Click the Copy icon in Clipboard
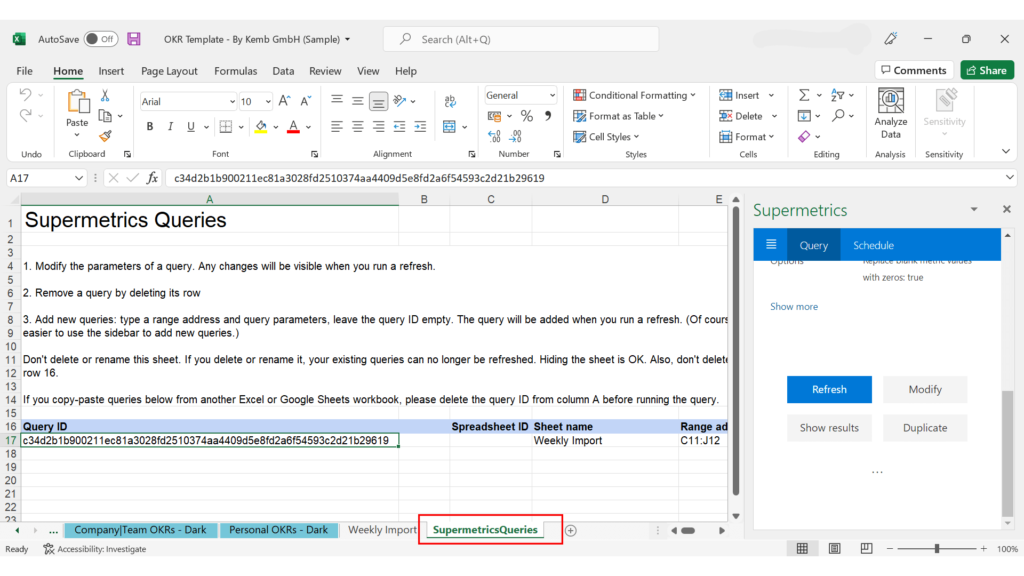 (104, 116)
